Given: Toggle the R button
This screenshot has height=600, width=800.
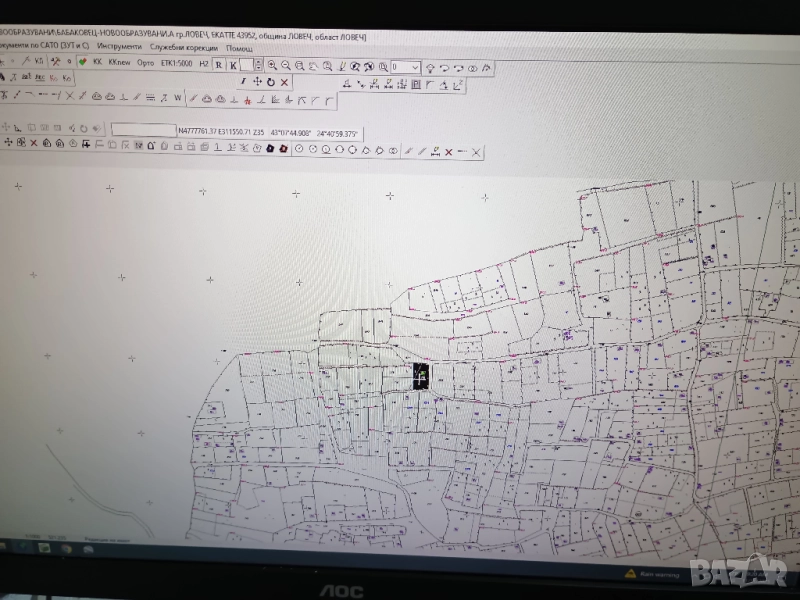Looking at the screenshot, I should pyautogui.click(x=218, y=64).
